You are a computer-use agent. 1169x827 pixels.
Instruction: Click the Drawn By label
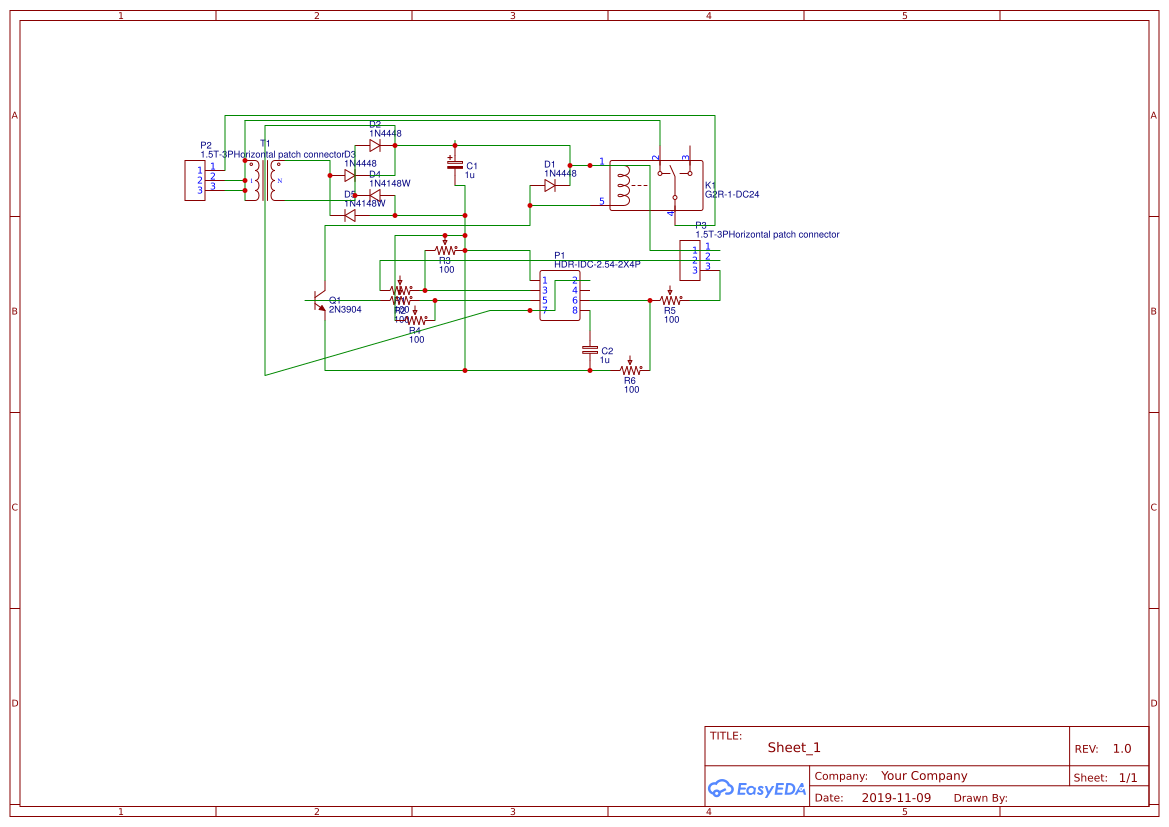coord(980,798)
